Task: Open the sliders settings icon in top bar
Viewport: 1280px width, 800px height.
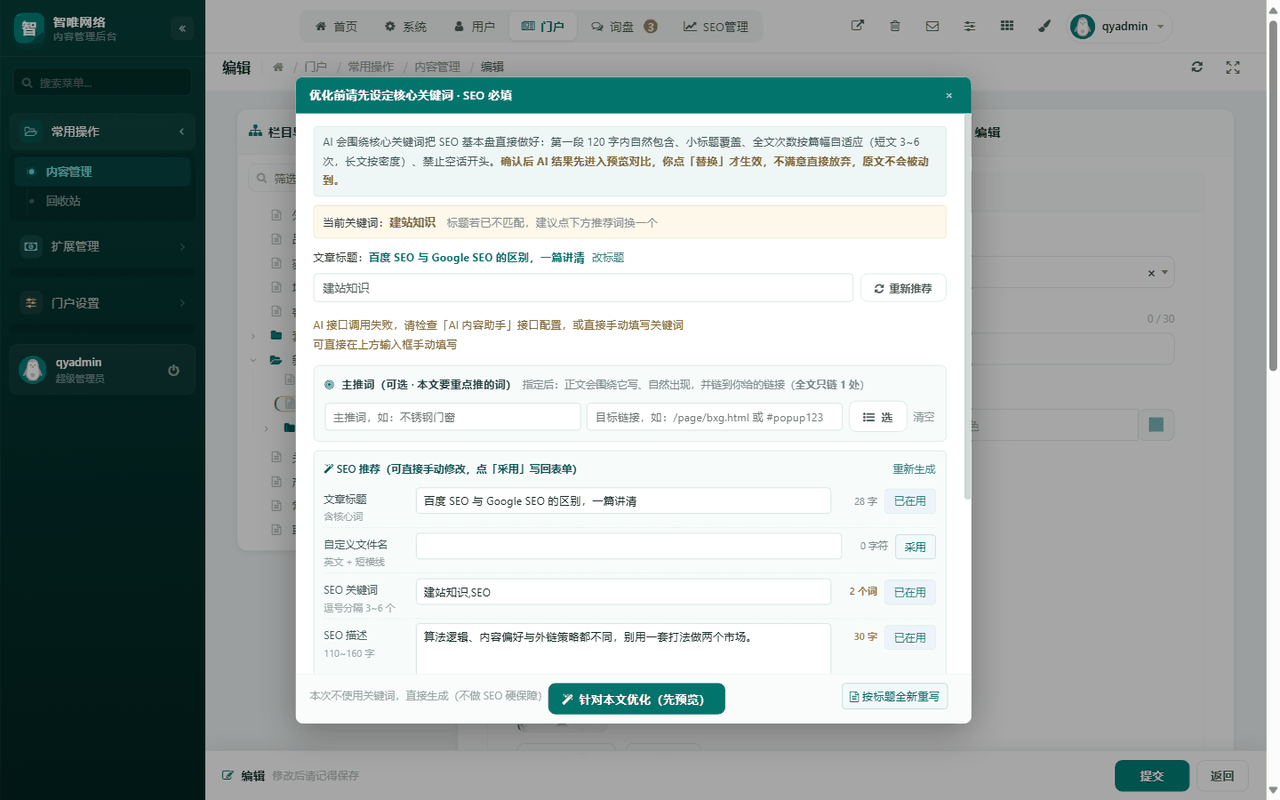Action: click(x=969, y=27)
